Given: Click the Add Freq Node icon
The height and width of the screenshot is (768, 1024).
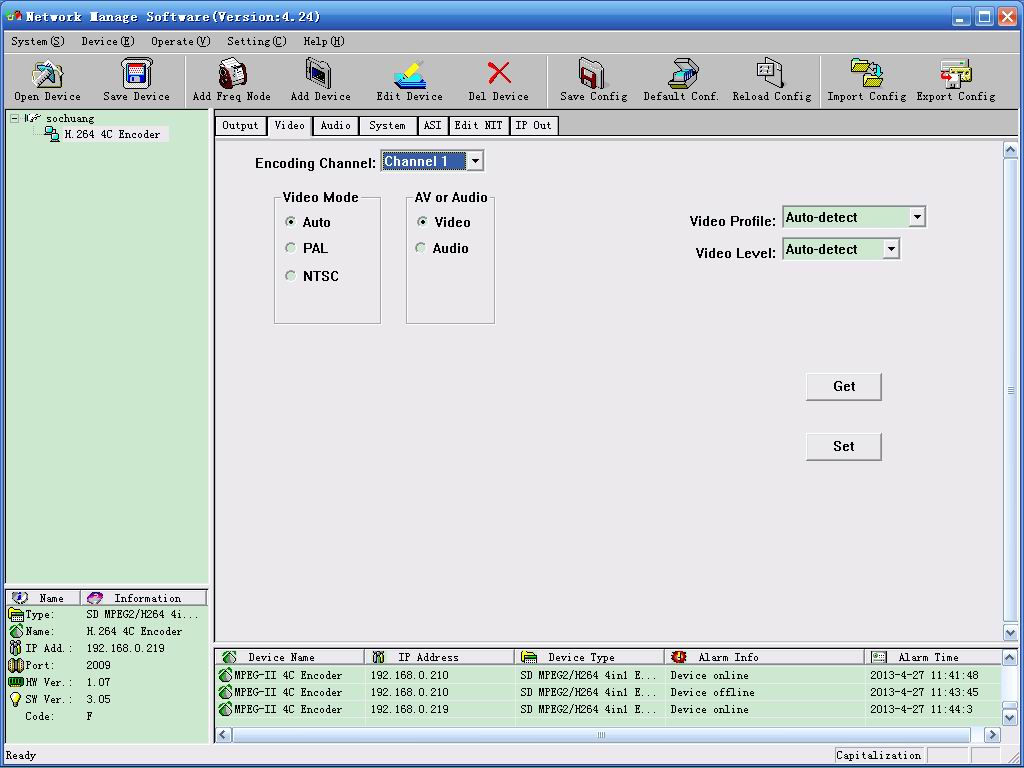Looking at the screenshot, I should coord(231,73).
